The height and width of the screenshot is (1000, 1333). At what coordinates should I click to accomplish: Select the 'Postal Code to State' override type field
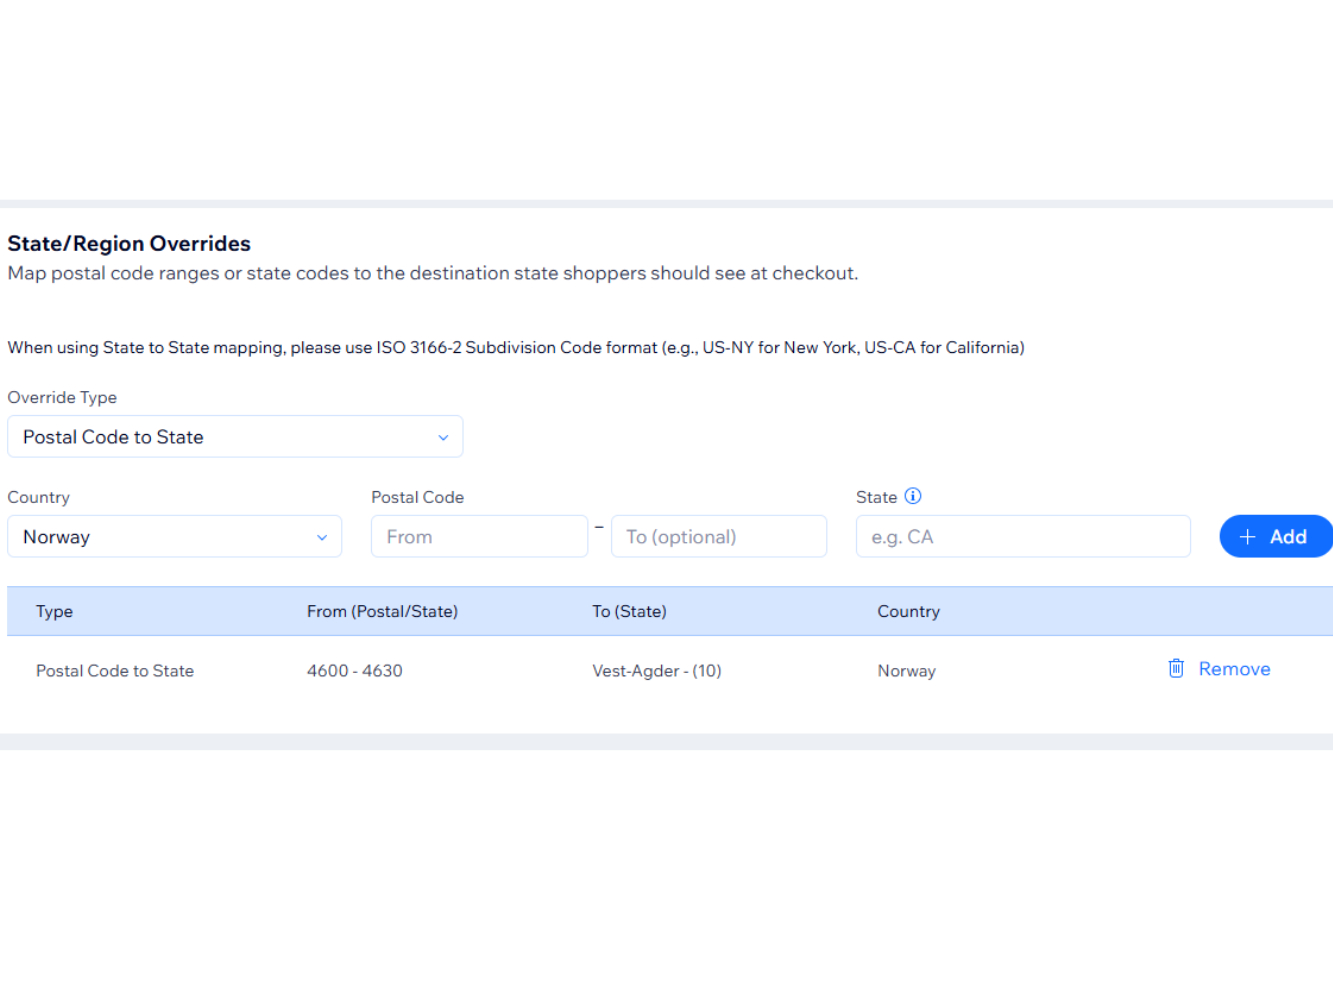click(x=220, y=437)
